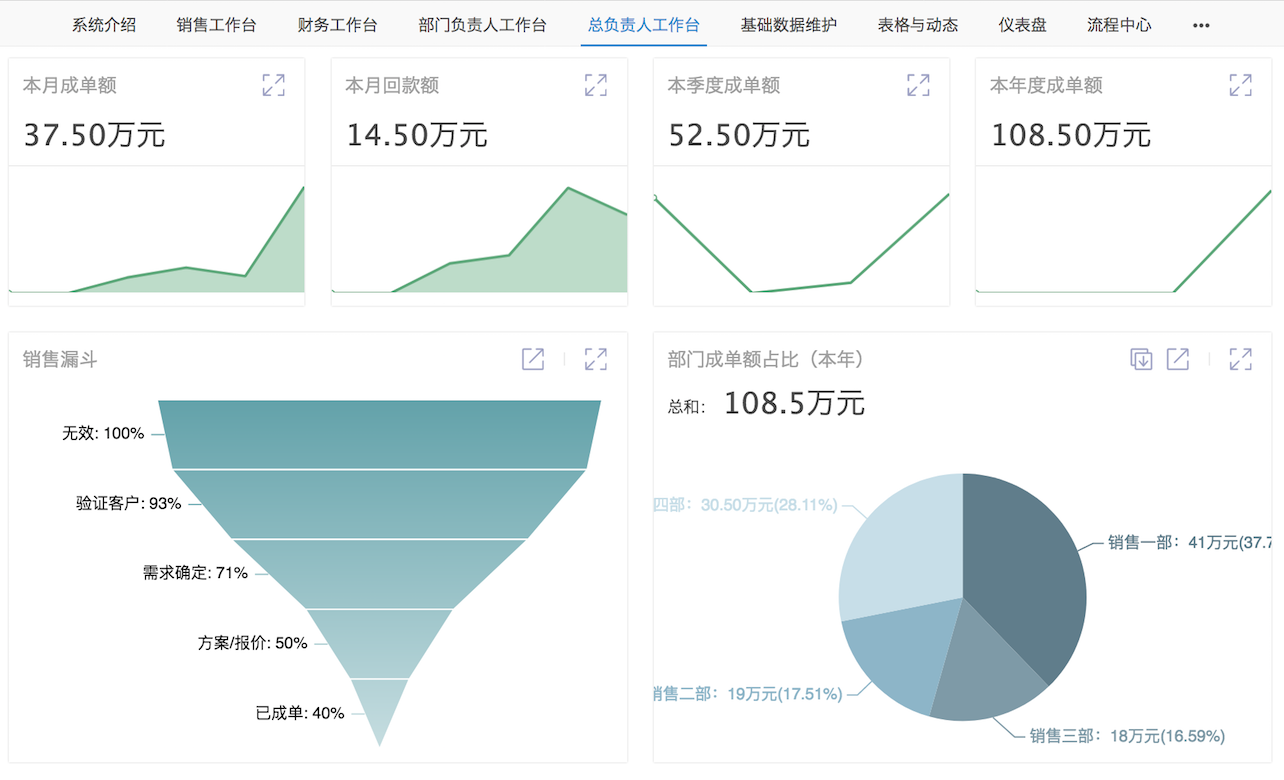Expand the 本月成单额 card to fullscreen
Image resolution: width=1284 pixels, height=780 pixels.
pos(273,85)
